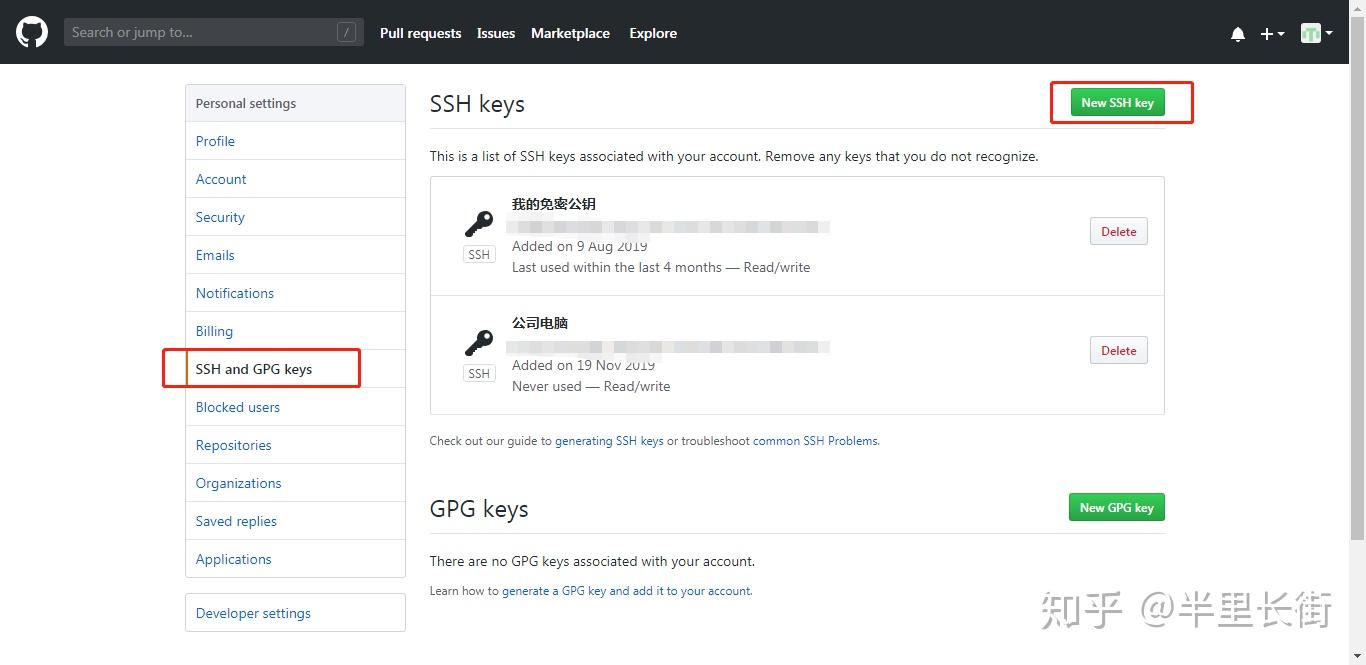
Task: Switch to the Marketplace tab
Action: tap(570, 33)
